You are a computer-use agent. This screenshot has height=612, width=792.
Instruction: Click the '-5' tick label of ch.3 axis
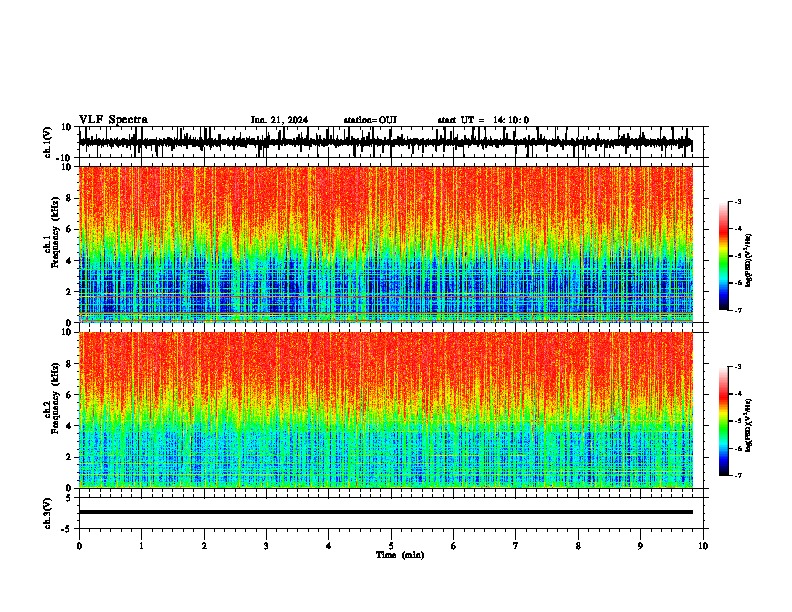click(67, 529)
